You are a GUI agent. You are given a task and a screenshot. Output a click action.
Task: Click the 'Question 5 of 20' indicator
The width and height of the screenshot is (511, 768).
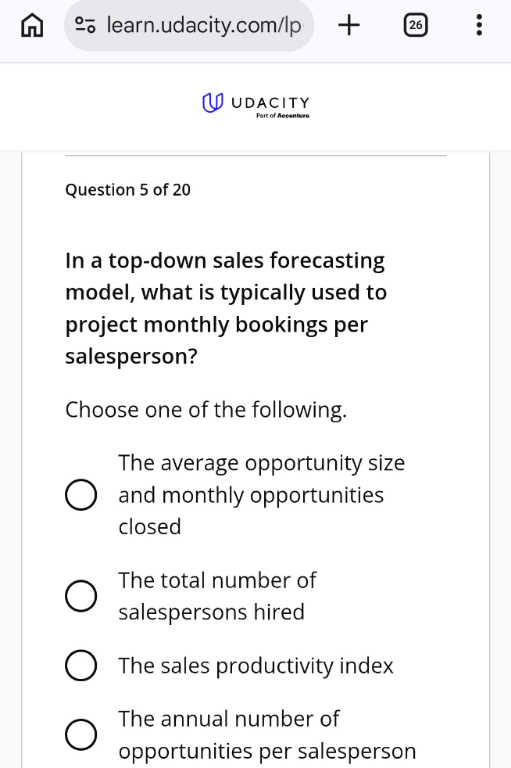point(128,190)
